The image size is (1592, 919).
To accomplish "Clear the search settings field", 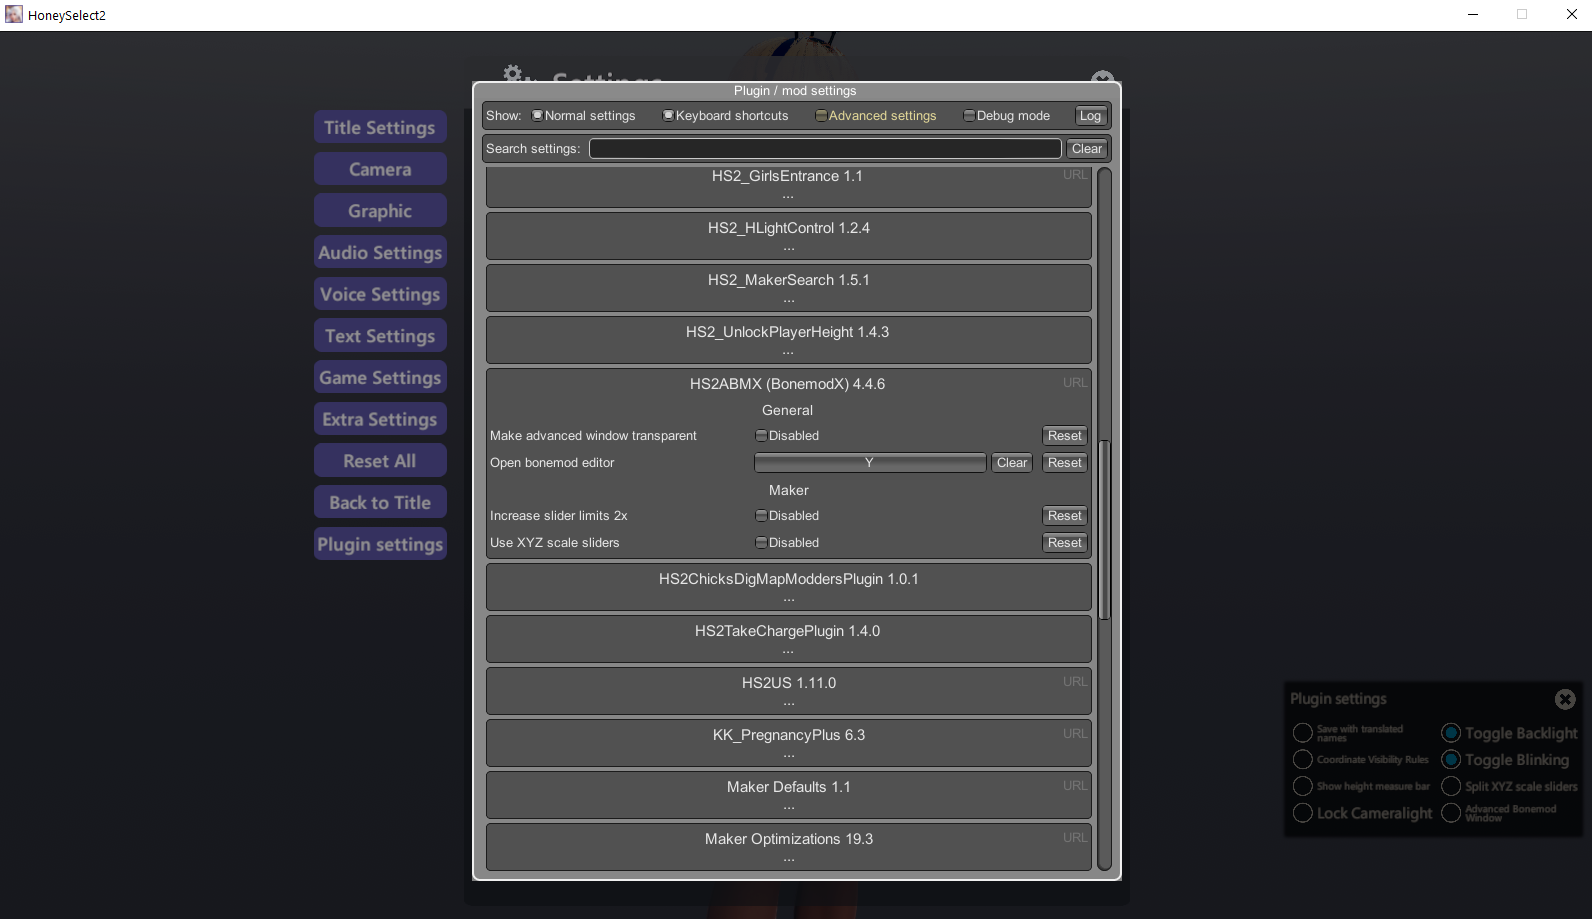I will [1087, 149].
